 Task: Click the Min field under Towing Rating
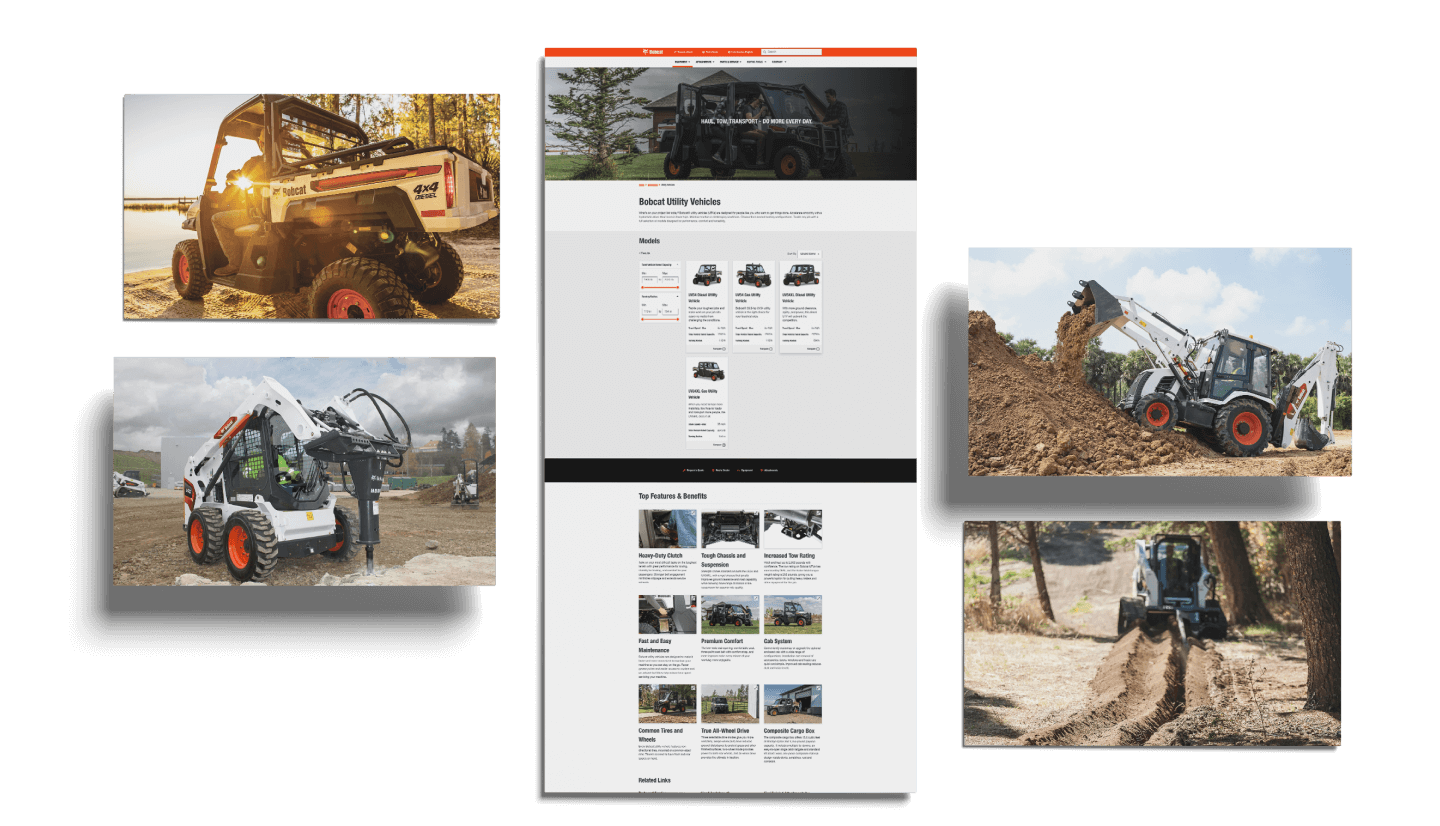click(649, 312)
